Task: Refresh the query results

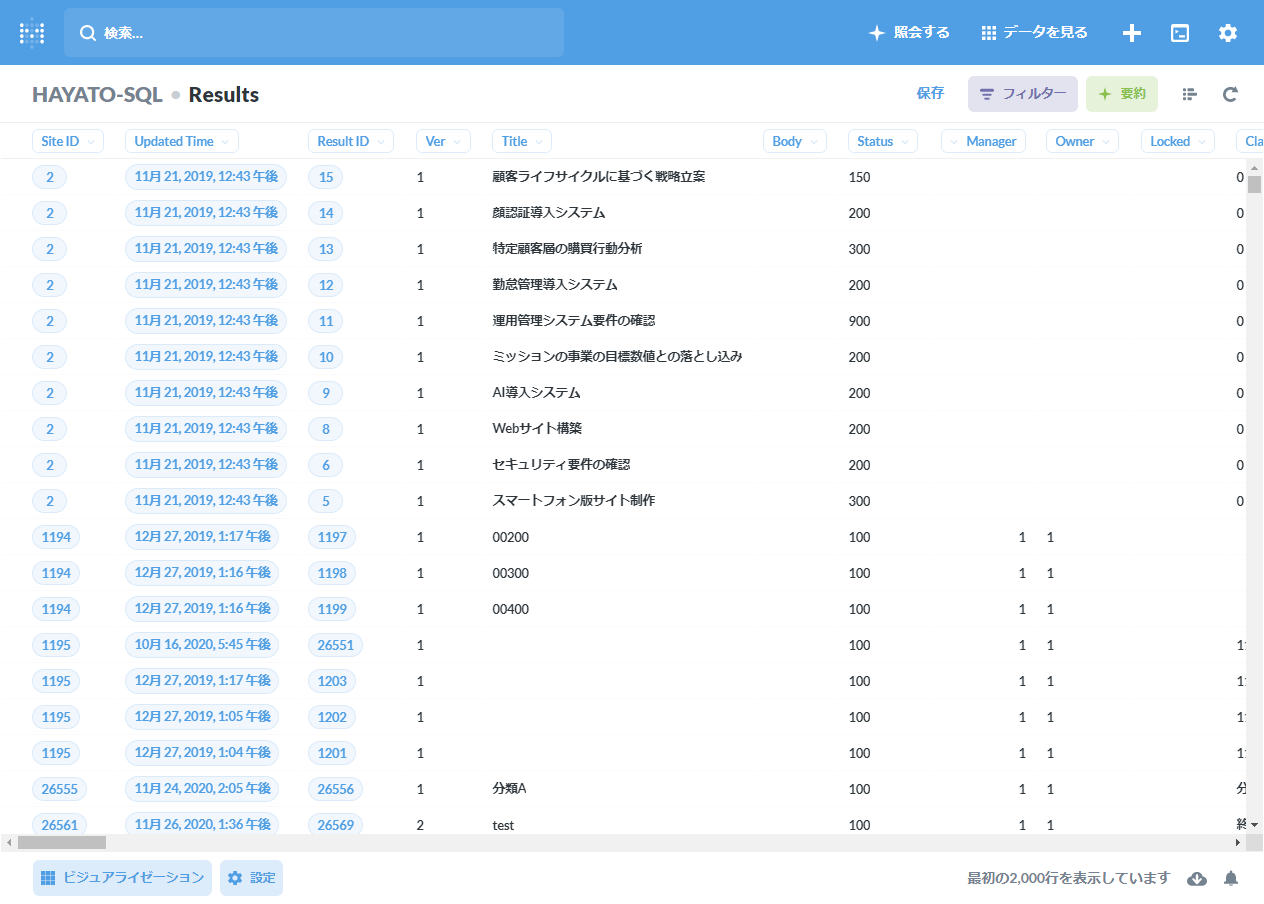Action: click(x=1230, y=93)
